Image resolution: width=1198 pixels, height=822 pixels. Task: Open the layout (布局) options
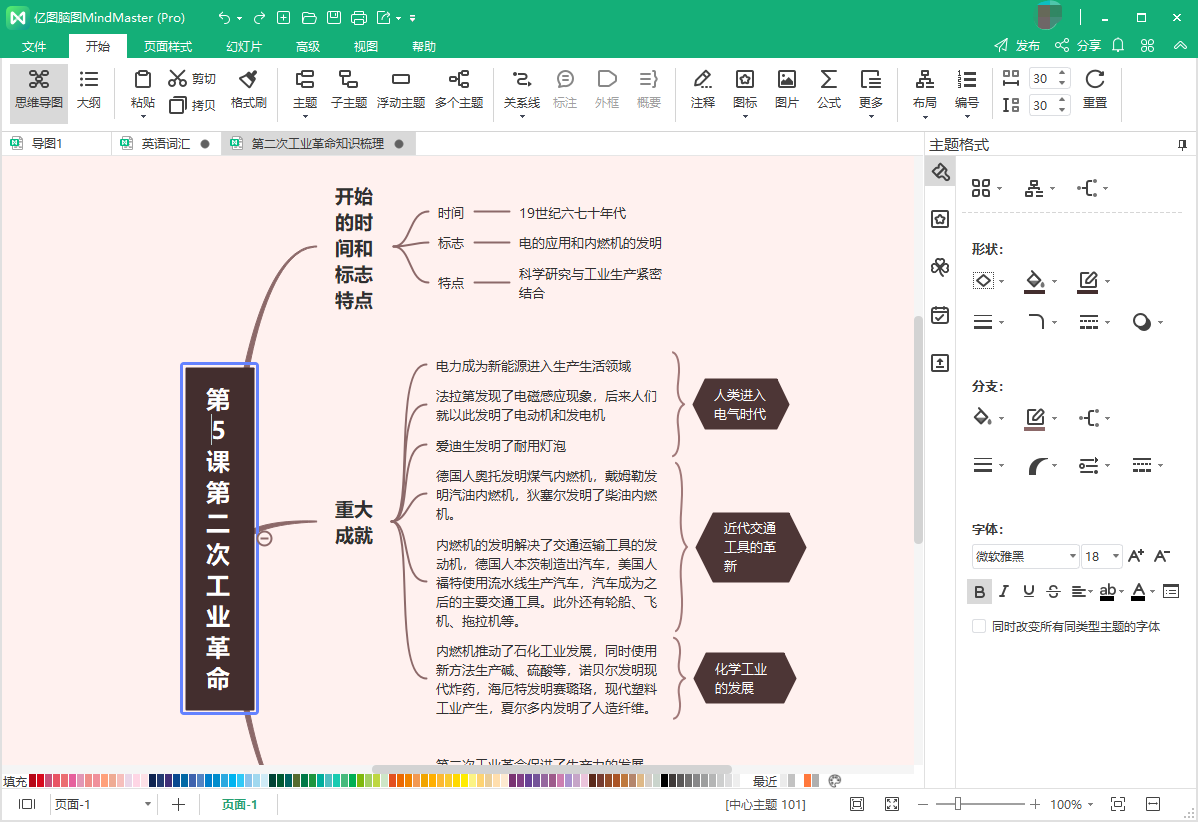pos(924,92)
